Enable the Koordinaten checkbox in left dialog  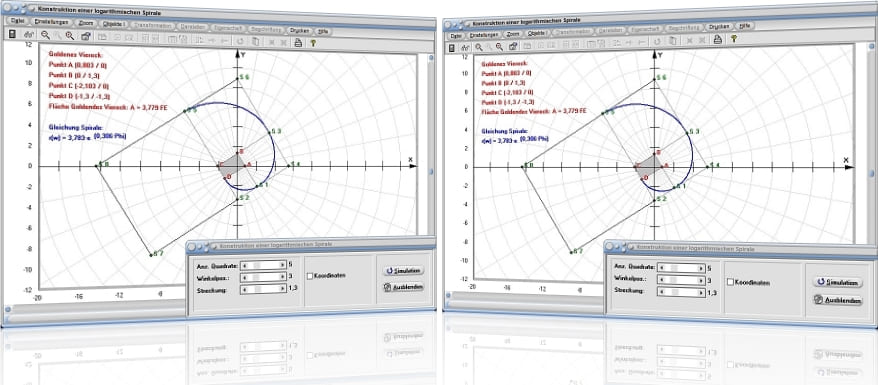tap(310, 275)
